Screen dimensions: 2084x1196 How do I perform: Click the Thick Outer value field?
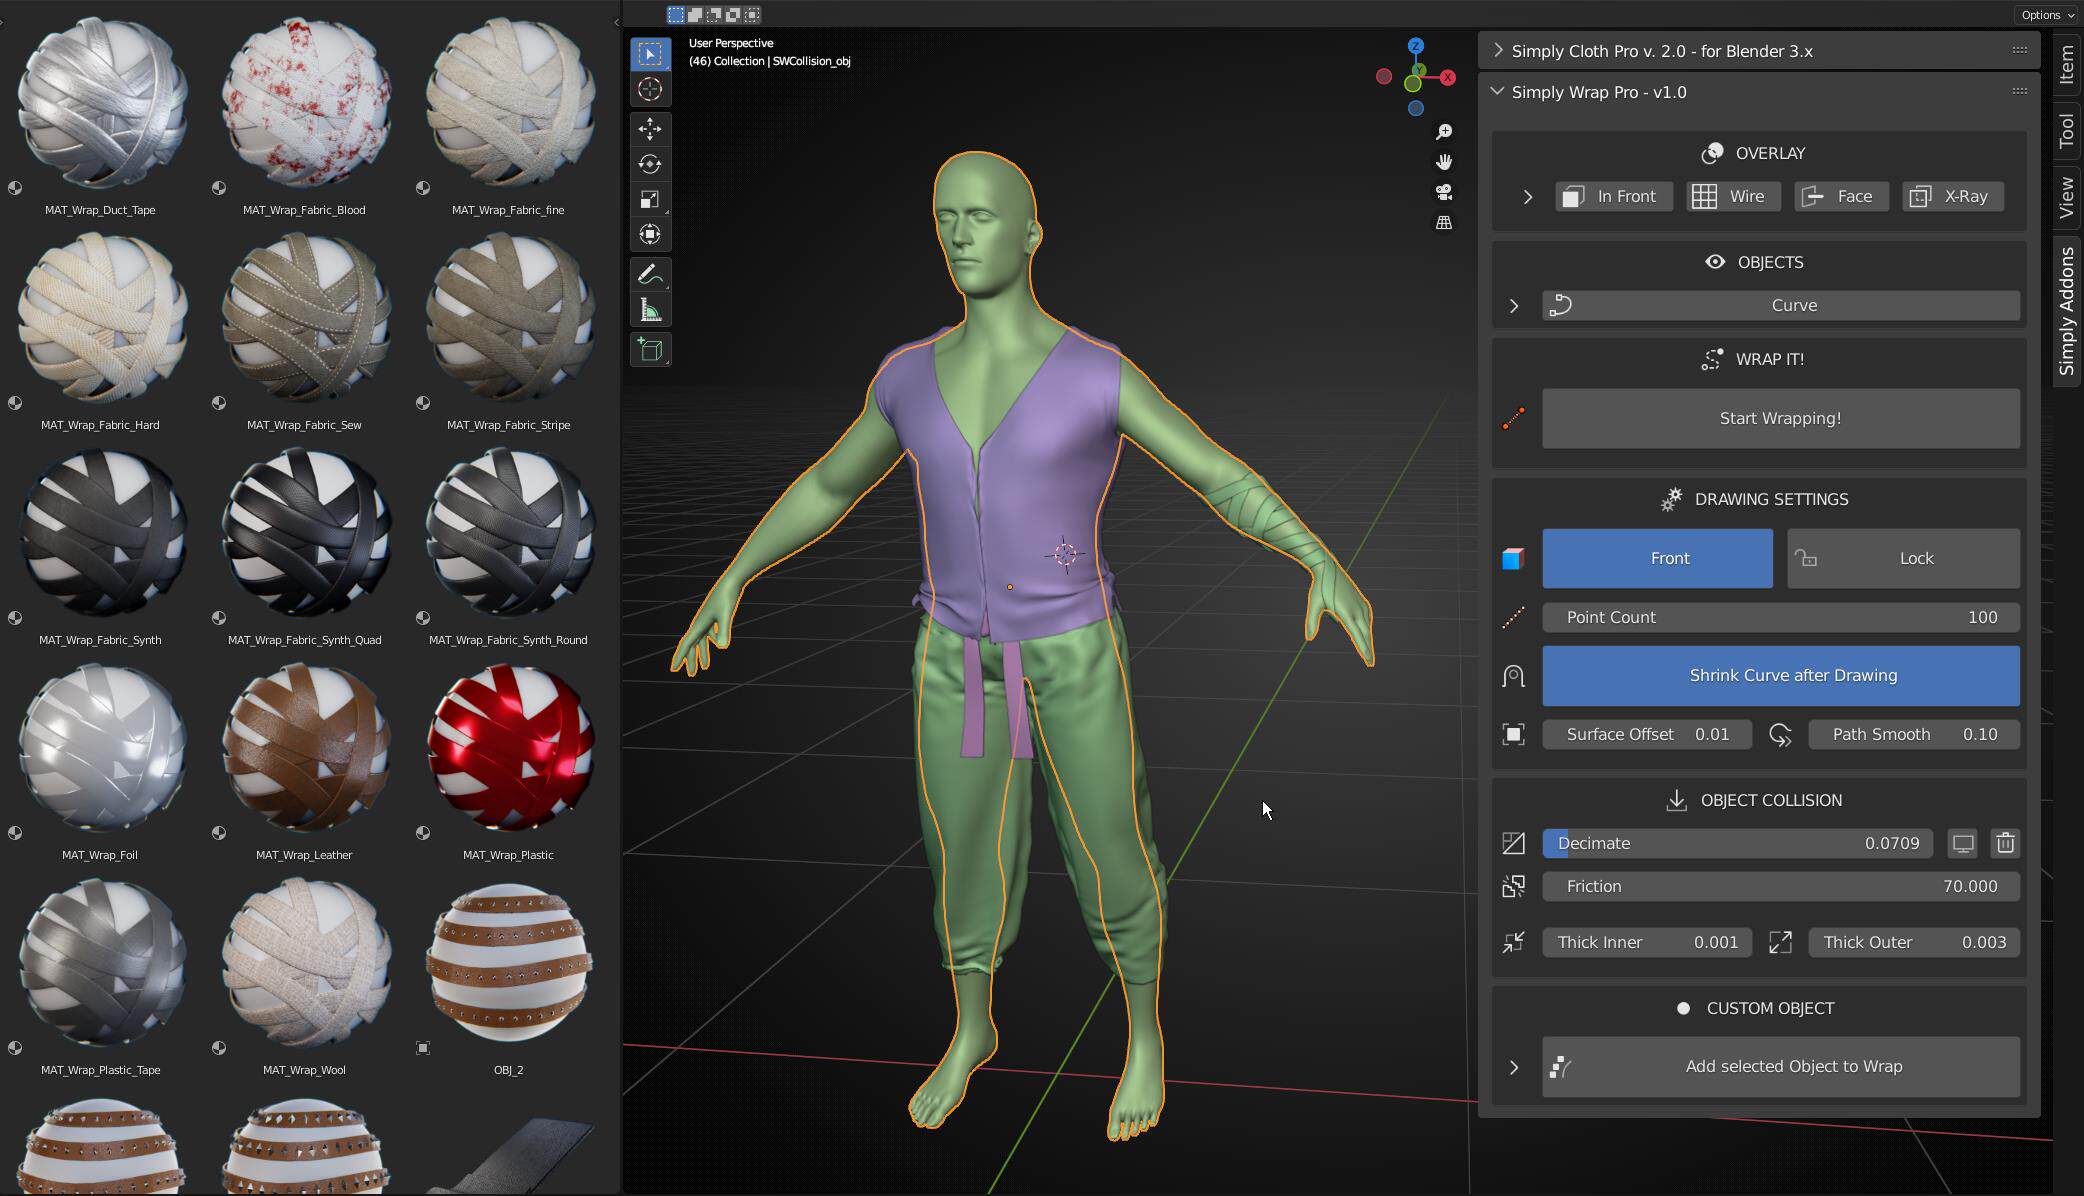(1914, 942)
